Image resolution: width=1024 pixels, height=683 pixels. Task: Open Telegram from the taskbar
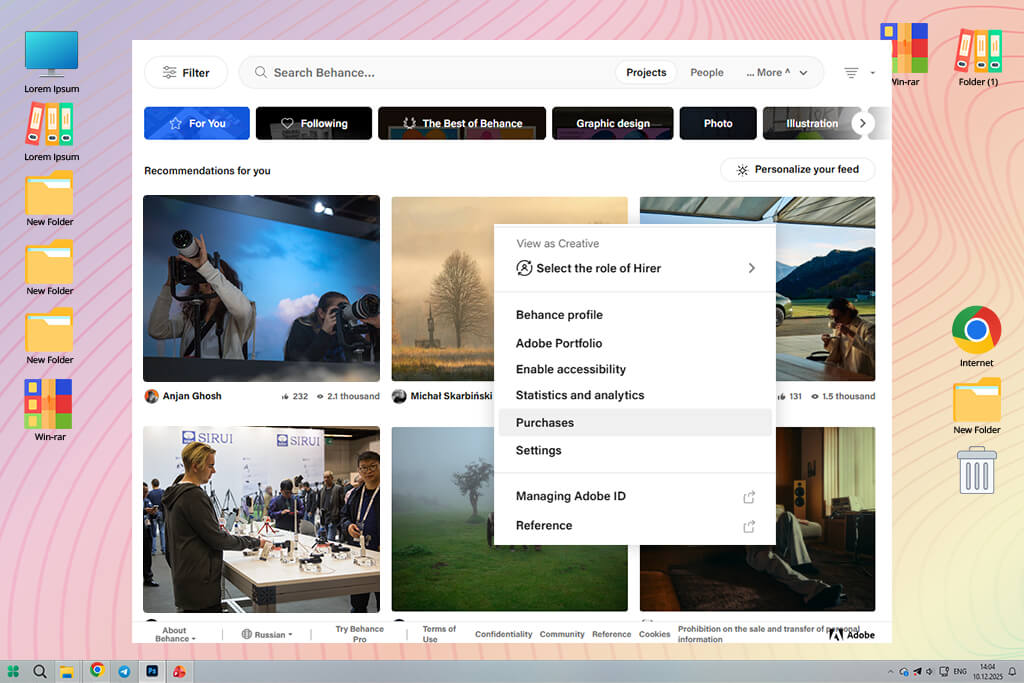pyautogui.click(x=124, y=671)
